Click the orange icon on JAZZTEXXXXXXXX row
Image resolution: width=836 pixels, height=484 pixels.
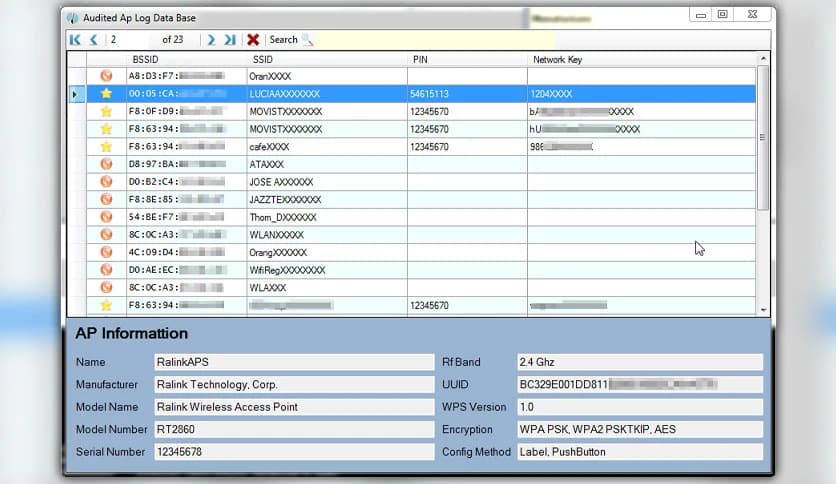tap(106, 199)
